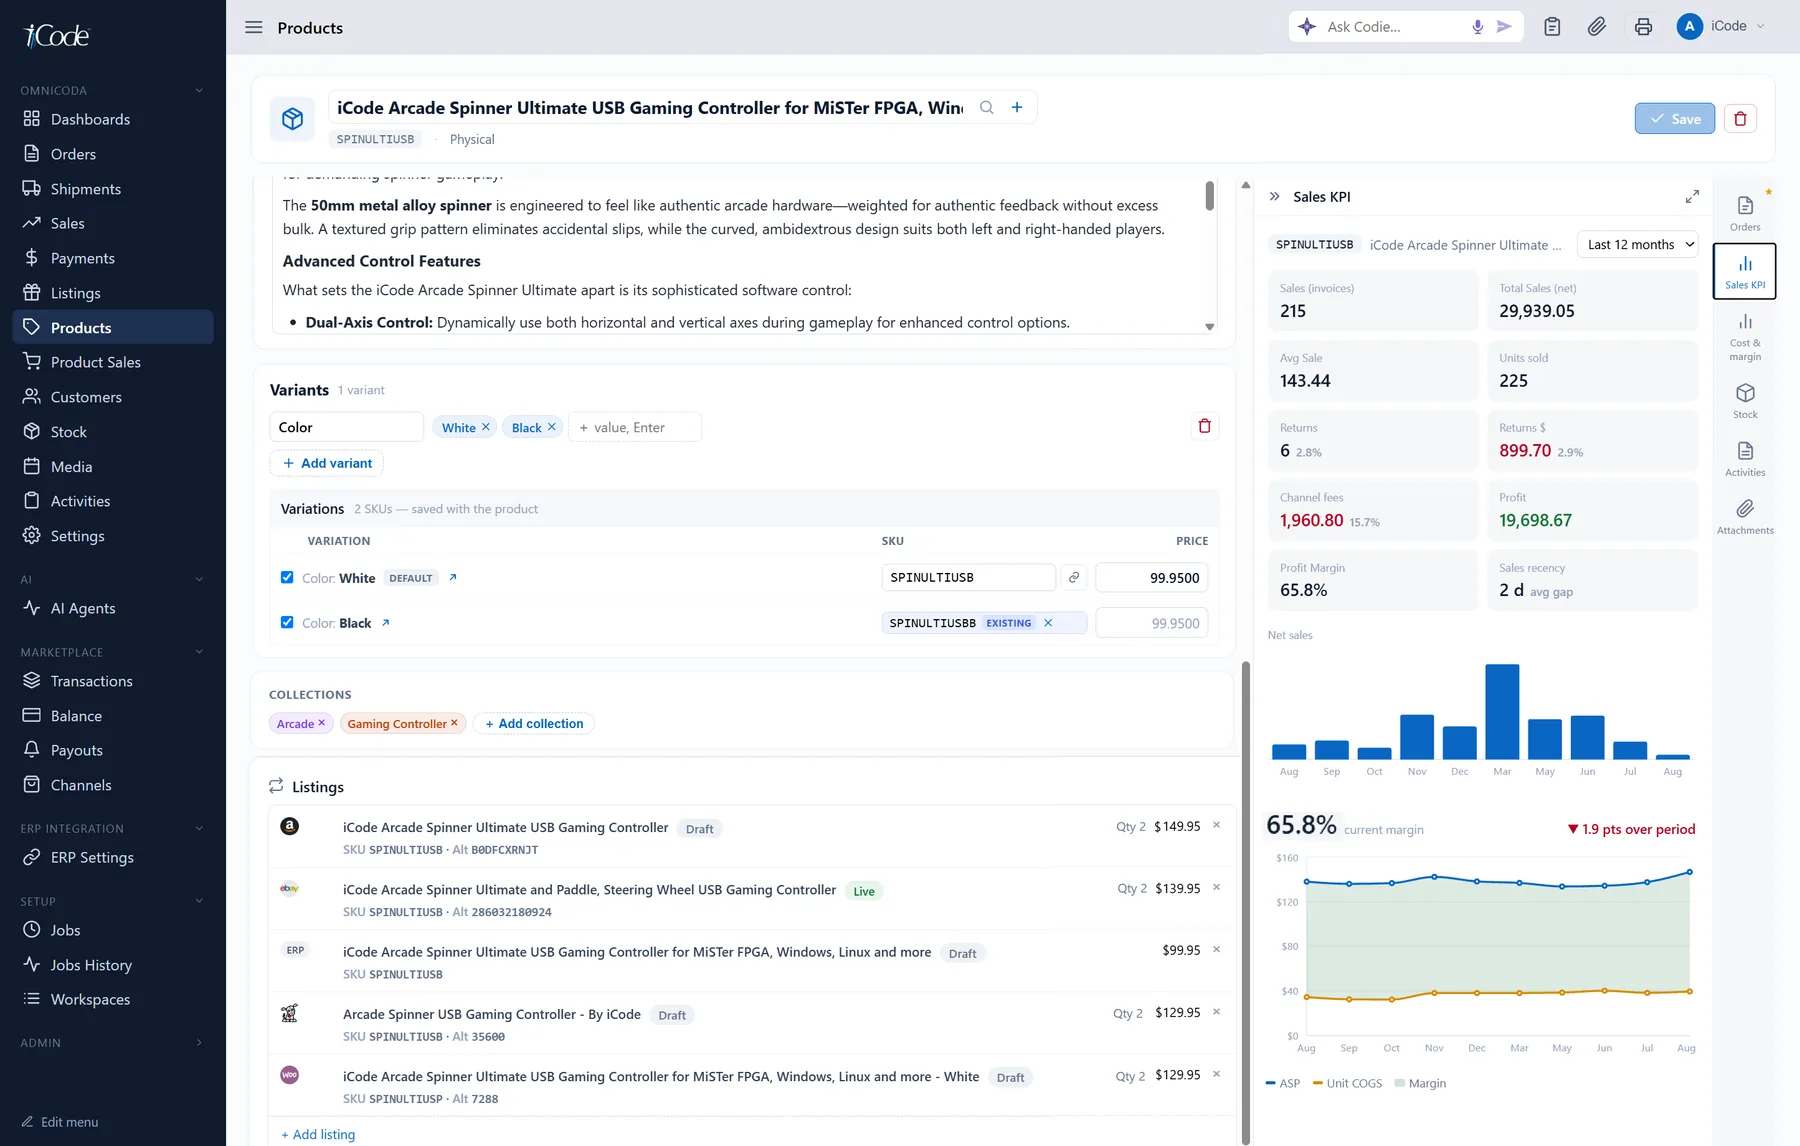Image resolution: width=1800 pixels, height=1146 pixels.
Task: Click the microphone icon in Ask Codie
Action: pos(1477,27)
